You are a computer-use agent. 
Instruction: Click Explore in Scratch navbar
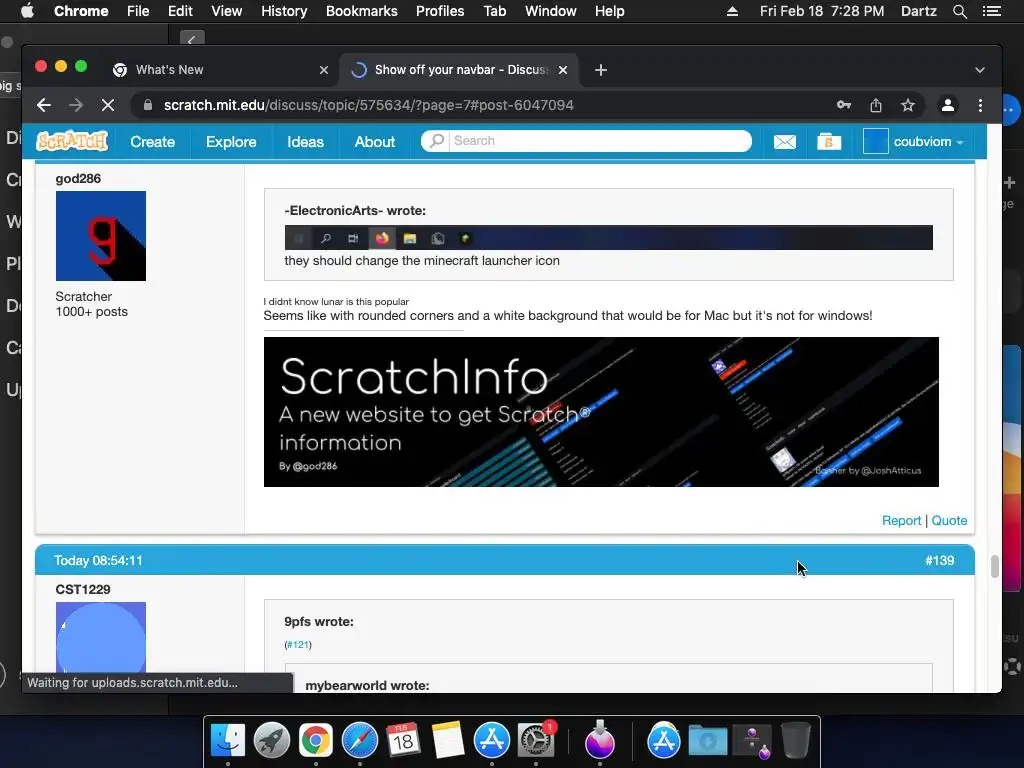[231, 142]
